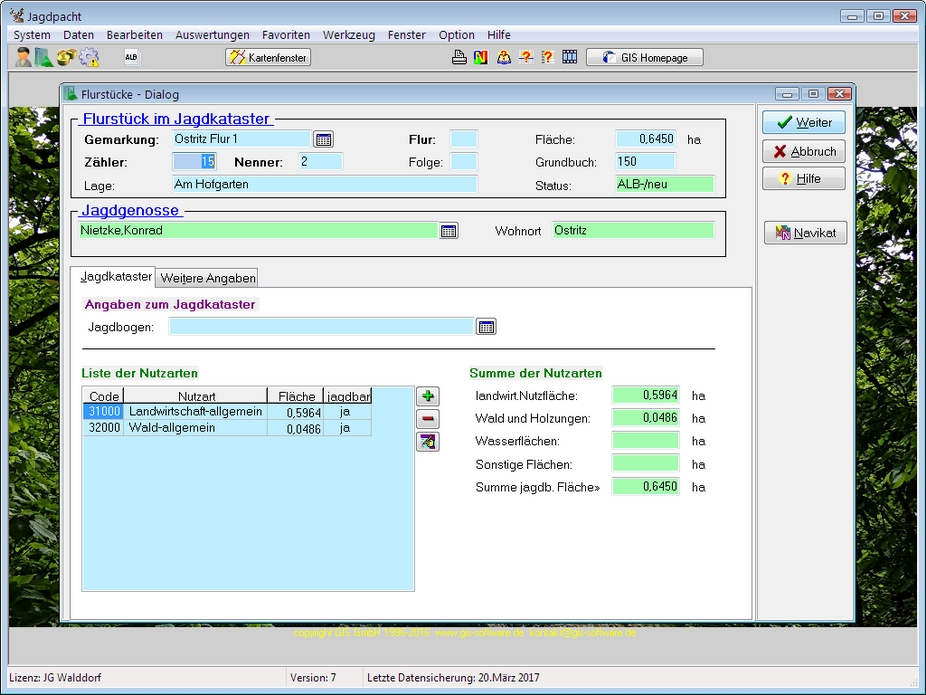Click the yellow question mark toolbar icon
This screenshot has height=695, width=926.
coord(547,57)
